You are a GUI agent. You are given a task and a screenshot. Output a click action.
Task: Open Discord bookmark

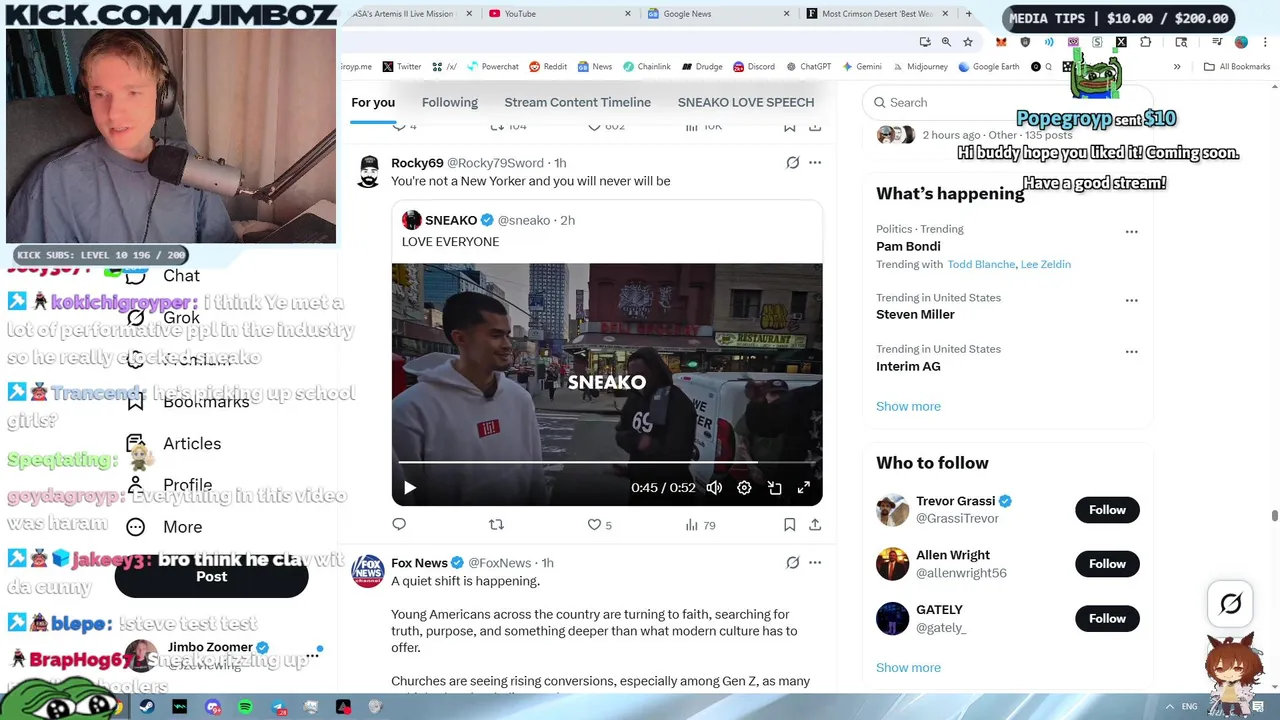coord(754,67)
